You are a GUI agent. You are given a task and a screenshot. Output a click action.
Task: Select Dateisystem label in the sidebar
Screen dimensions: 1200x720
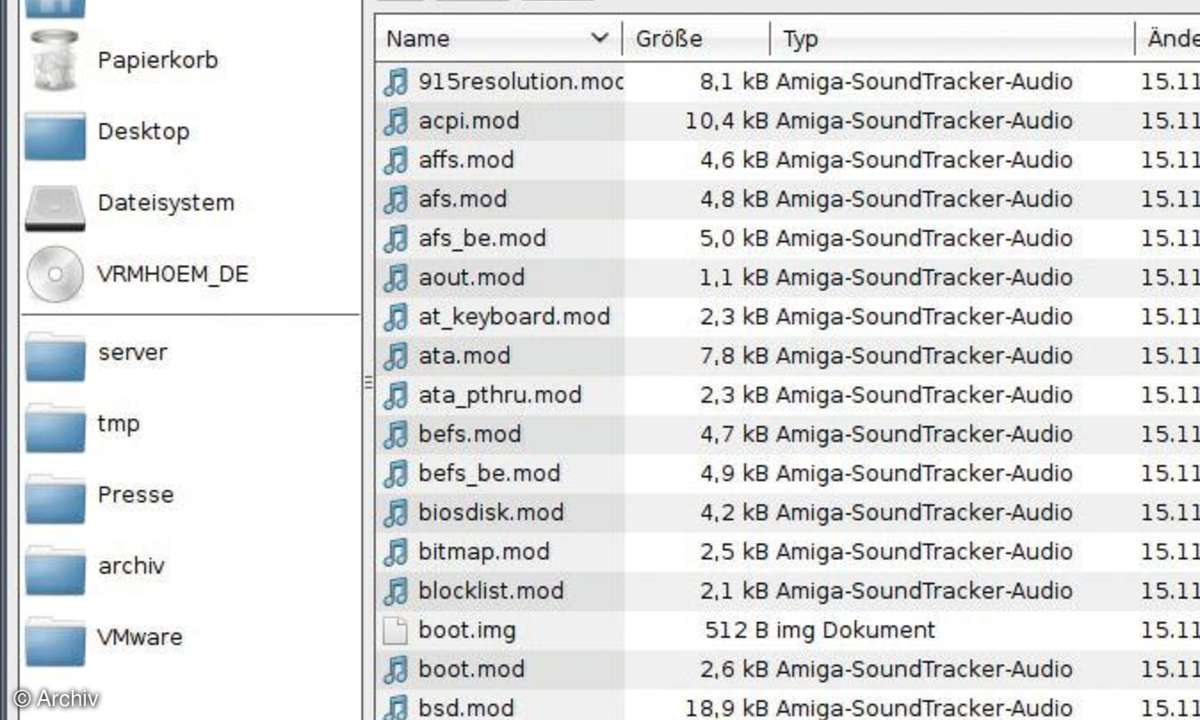(x=166, y=203)
